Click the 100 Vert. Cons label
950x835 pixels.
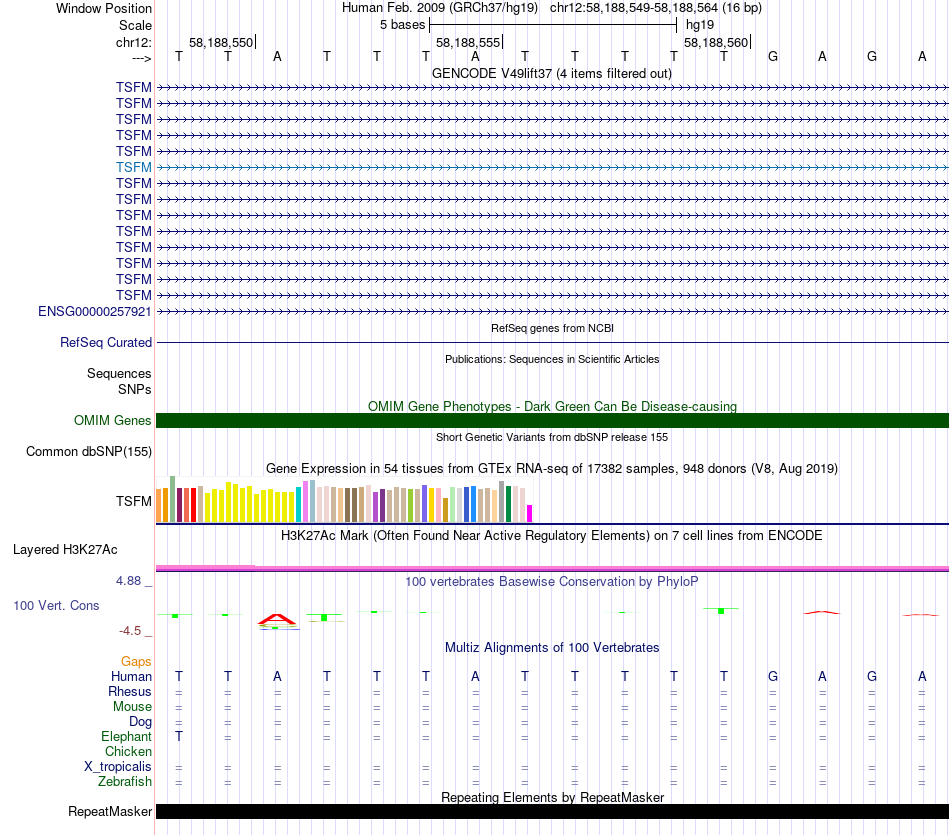point(56,605)
